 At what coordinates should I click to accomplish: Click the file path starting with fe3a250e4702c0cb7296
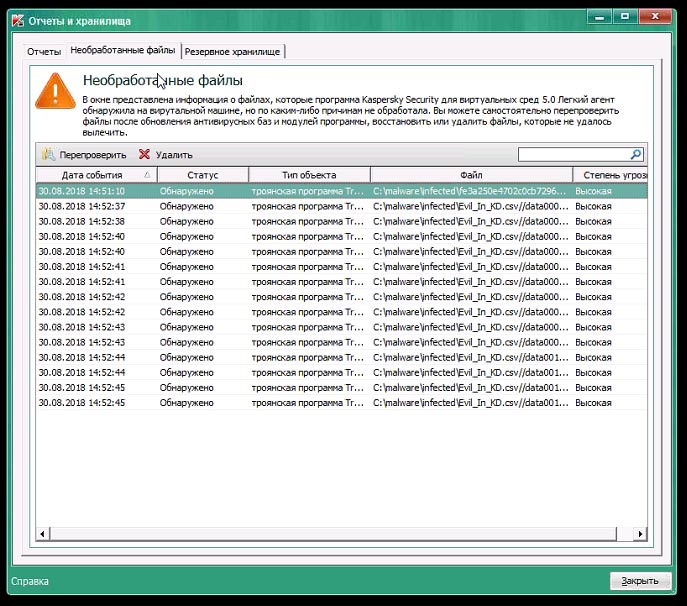[x=470, y=191]
